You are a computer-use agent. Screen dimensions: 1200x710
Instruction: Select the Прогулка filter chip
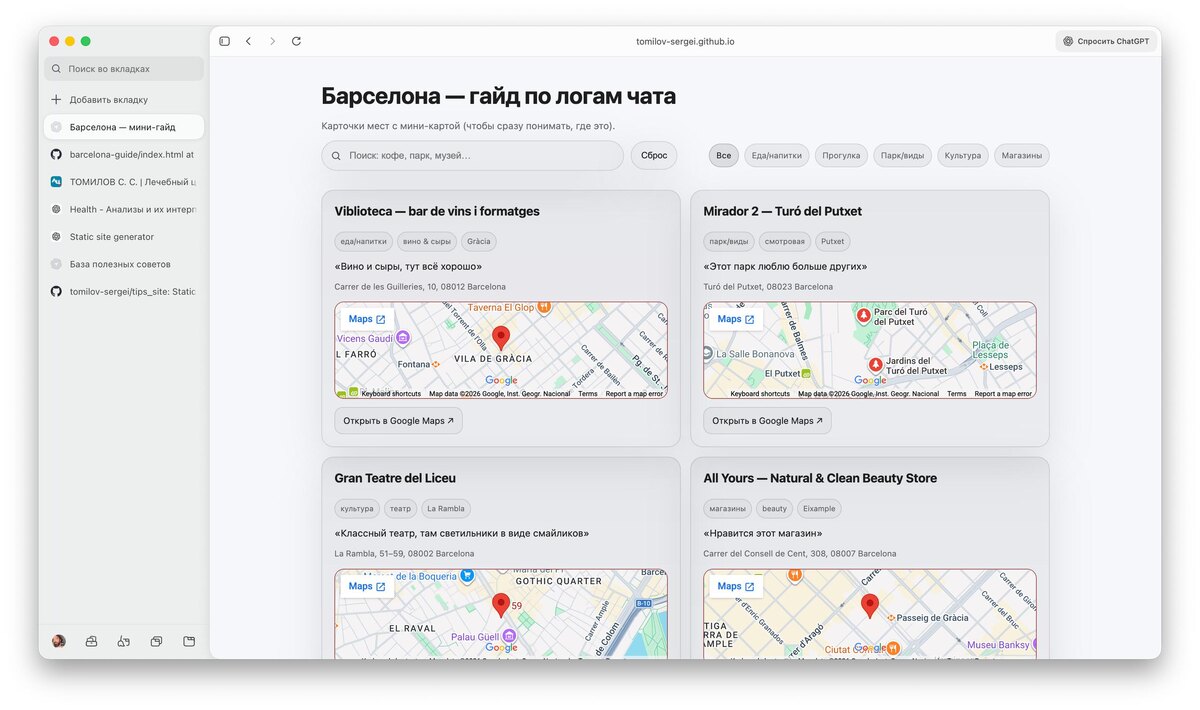841,156
